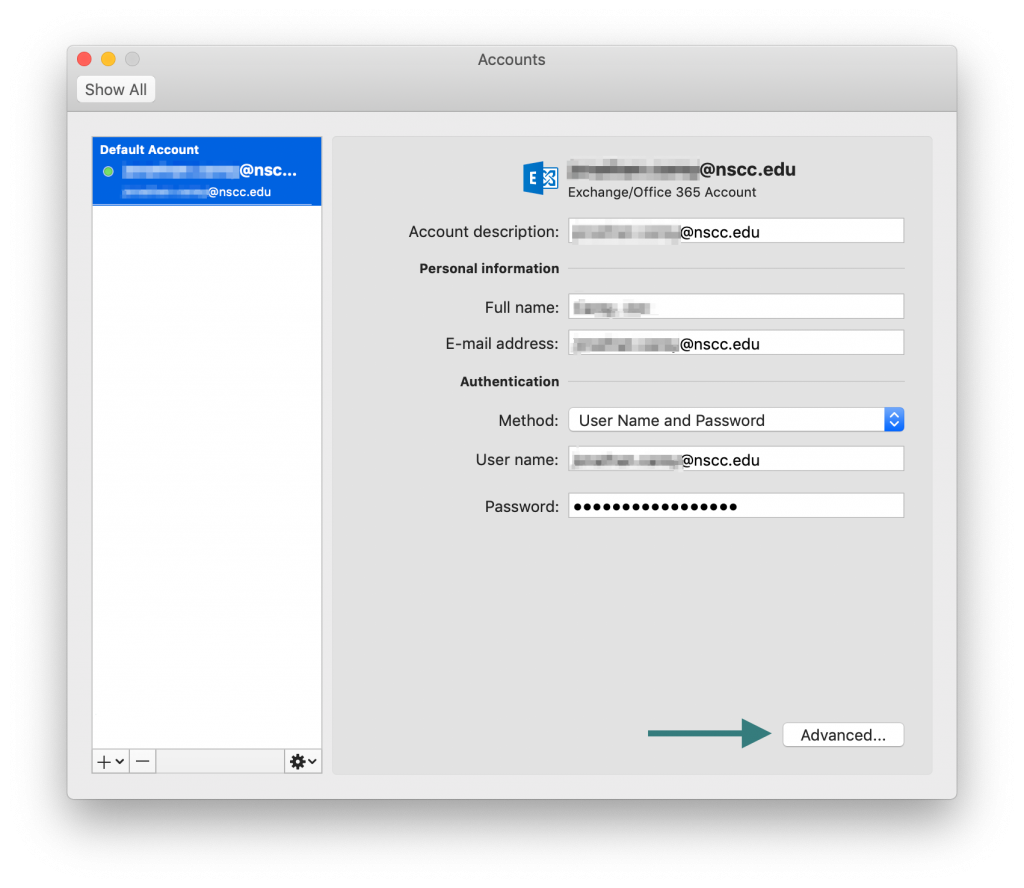Click the green status dot beside the account
The image size is (1024, 888).
pyautogui.click(x=108, y=172)
